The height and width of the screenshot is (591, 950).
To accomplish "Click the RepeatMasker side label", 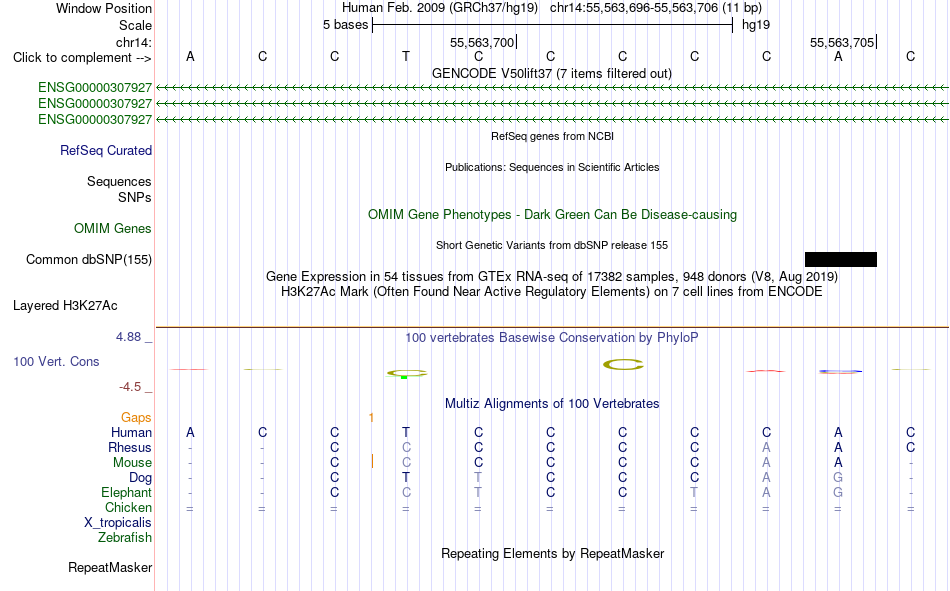I will [110, 568].
